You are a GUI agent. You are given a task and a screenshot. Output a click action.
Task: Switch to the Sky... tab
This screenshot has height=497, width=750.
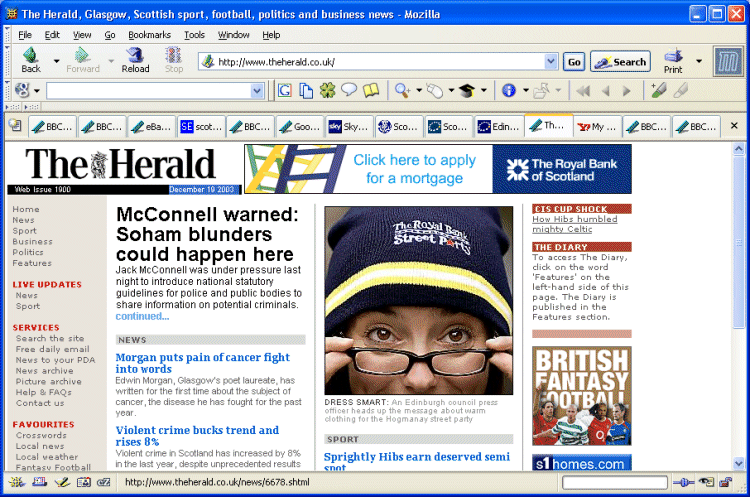pos(349,127)
